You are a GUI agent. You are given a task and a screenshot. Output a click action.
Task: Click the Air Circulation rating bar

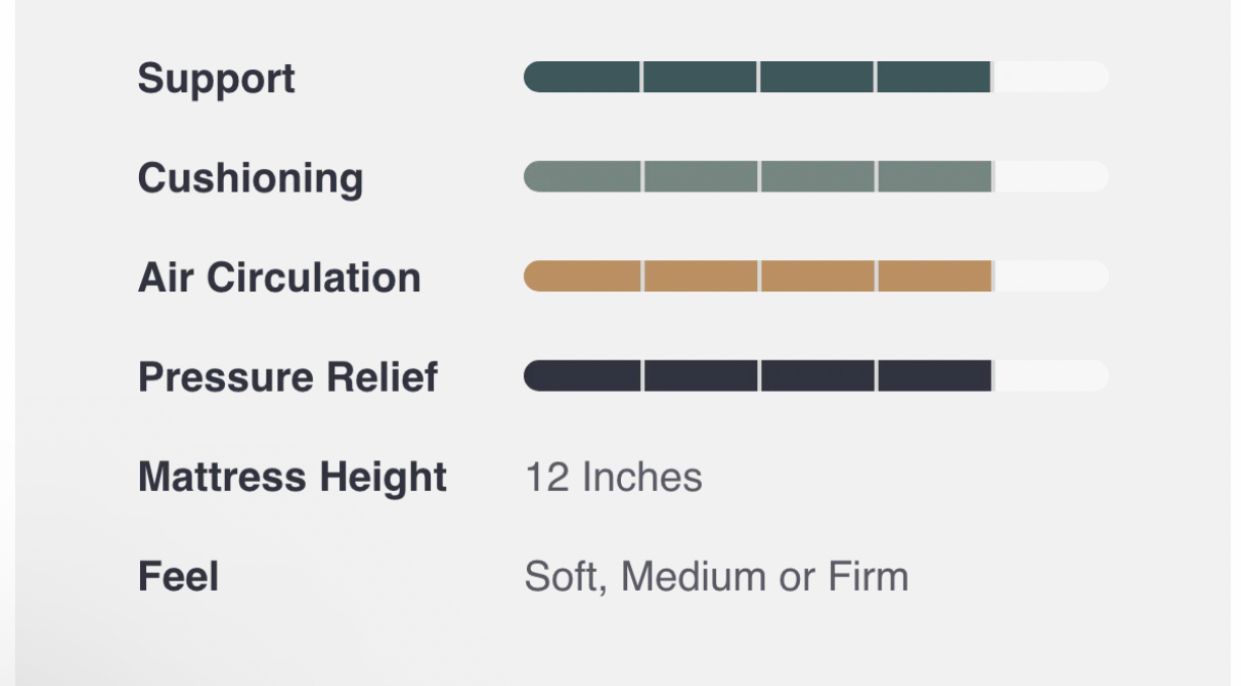tap(816, 276)
